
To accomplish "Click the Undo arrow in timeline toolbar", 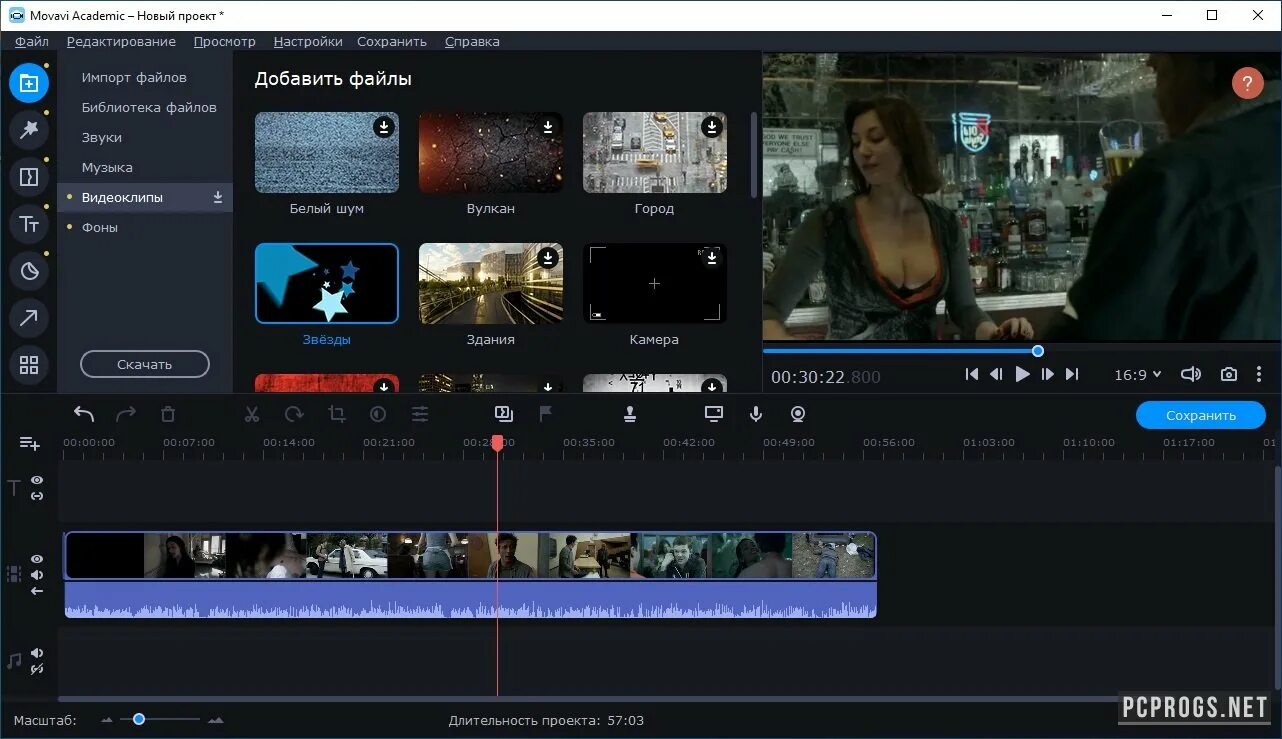I will pos(84,414).
